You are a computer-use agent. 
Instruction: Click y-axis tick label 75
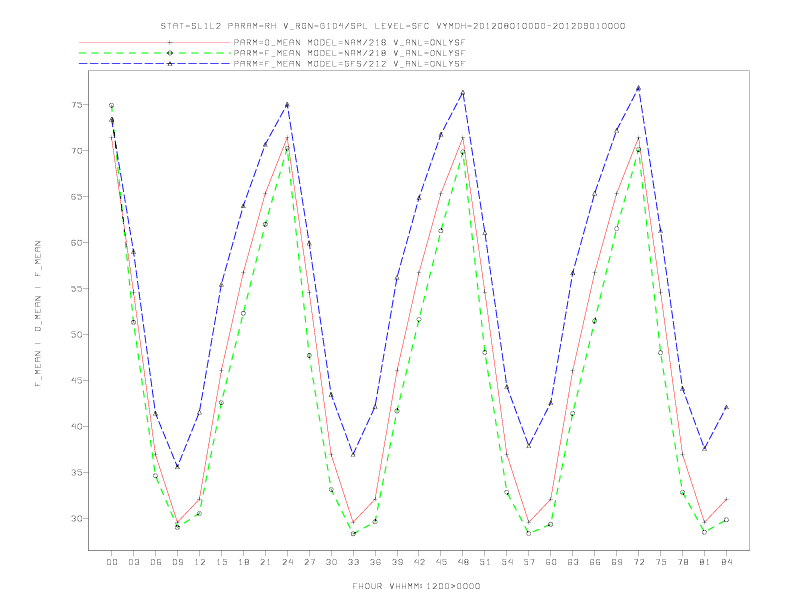point(77,105)
